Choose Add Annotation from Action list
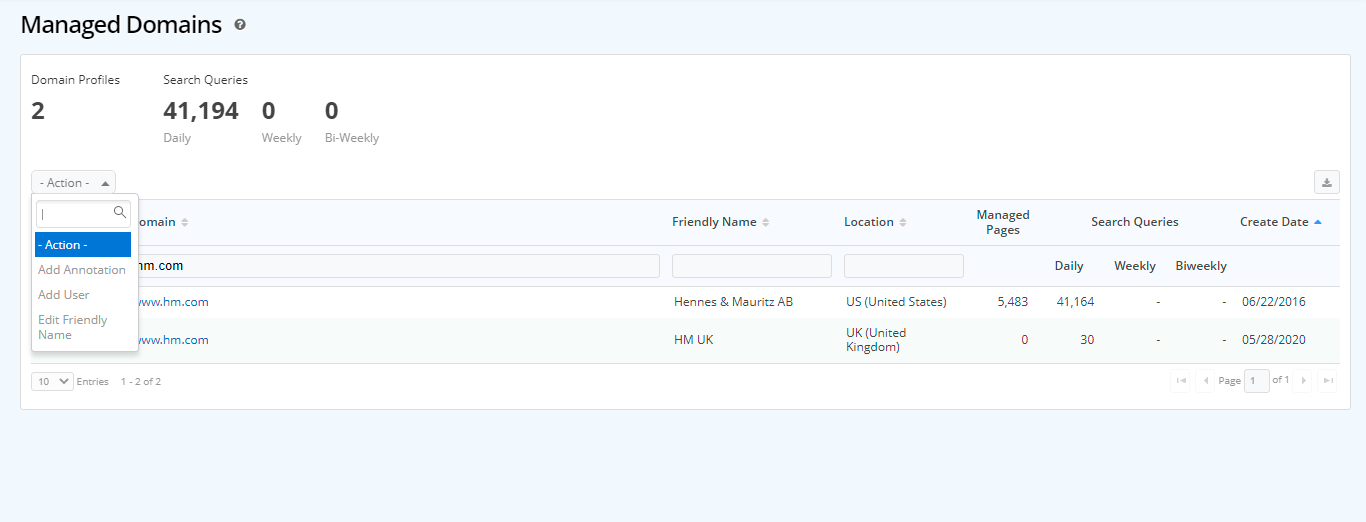This screenshot has height=522, width=1366. [82, 270]
